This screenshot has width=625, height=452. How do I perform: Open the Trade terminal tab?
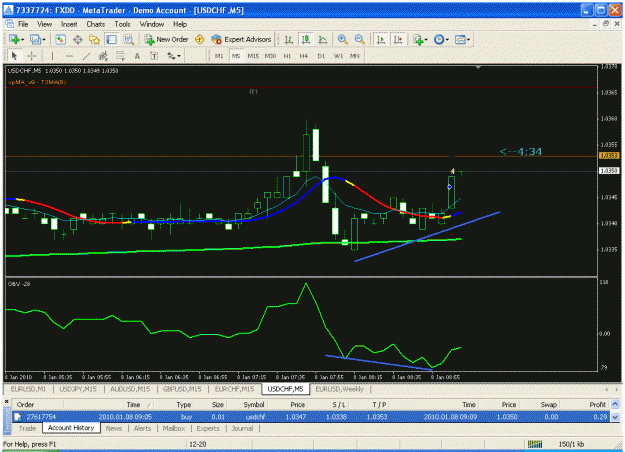click(x=27, y=428)
